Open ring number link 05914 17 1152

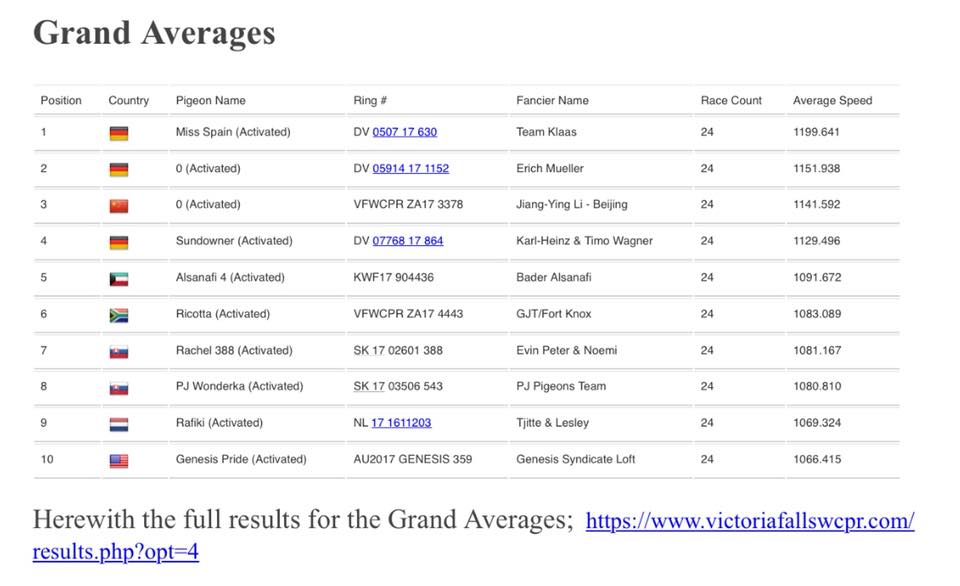pos(410,168)
